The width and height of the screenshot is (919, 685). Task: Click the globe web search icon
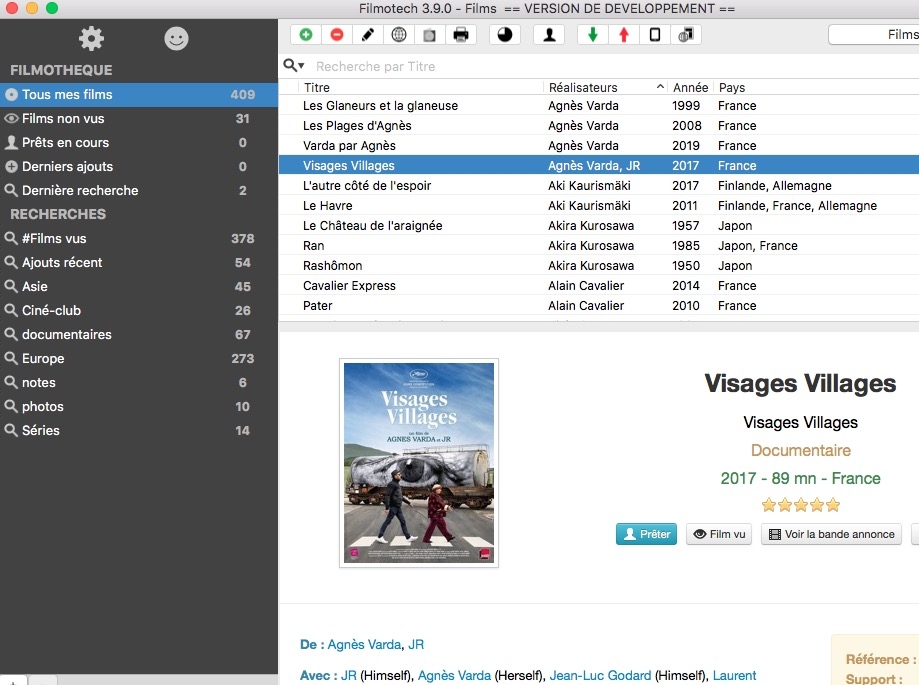(x=399, y=35)
